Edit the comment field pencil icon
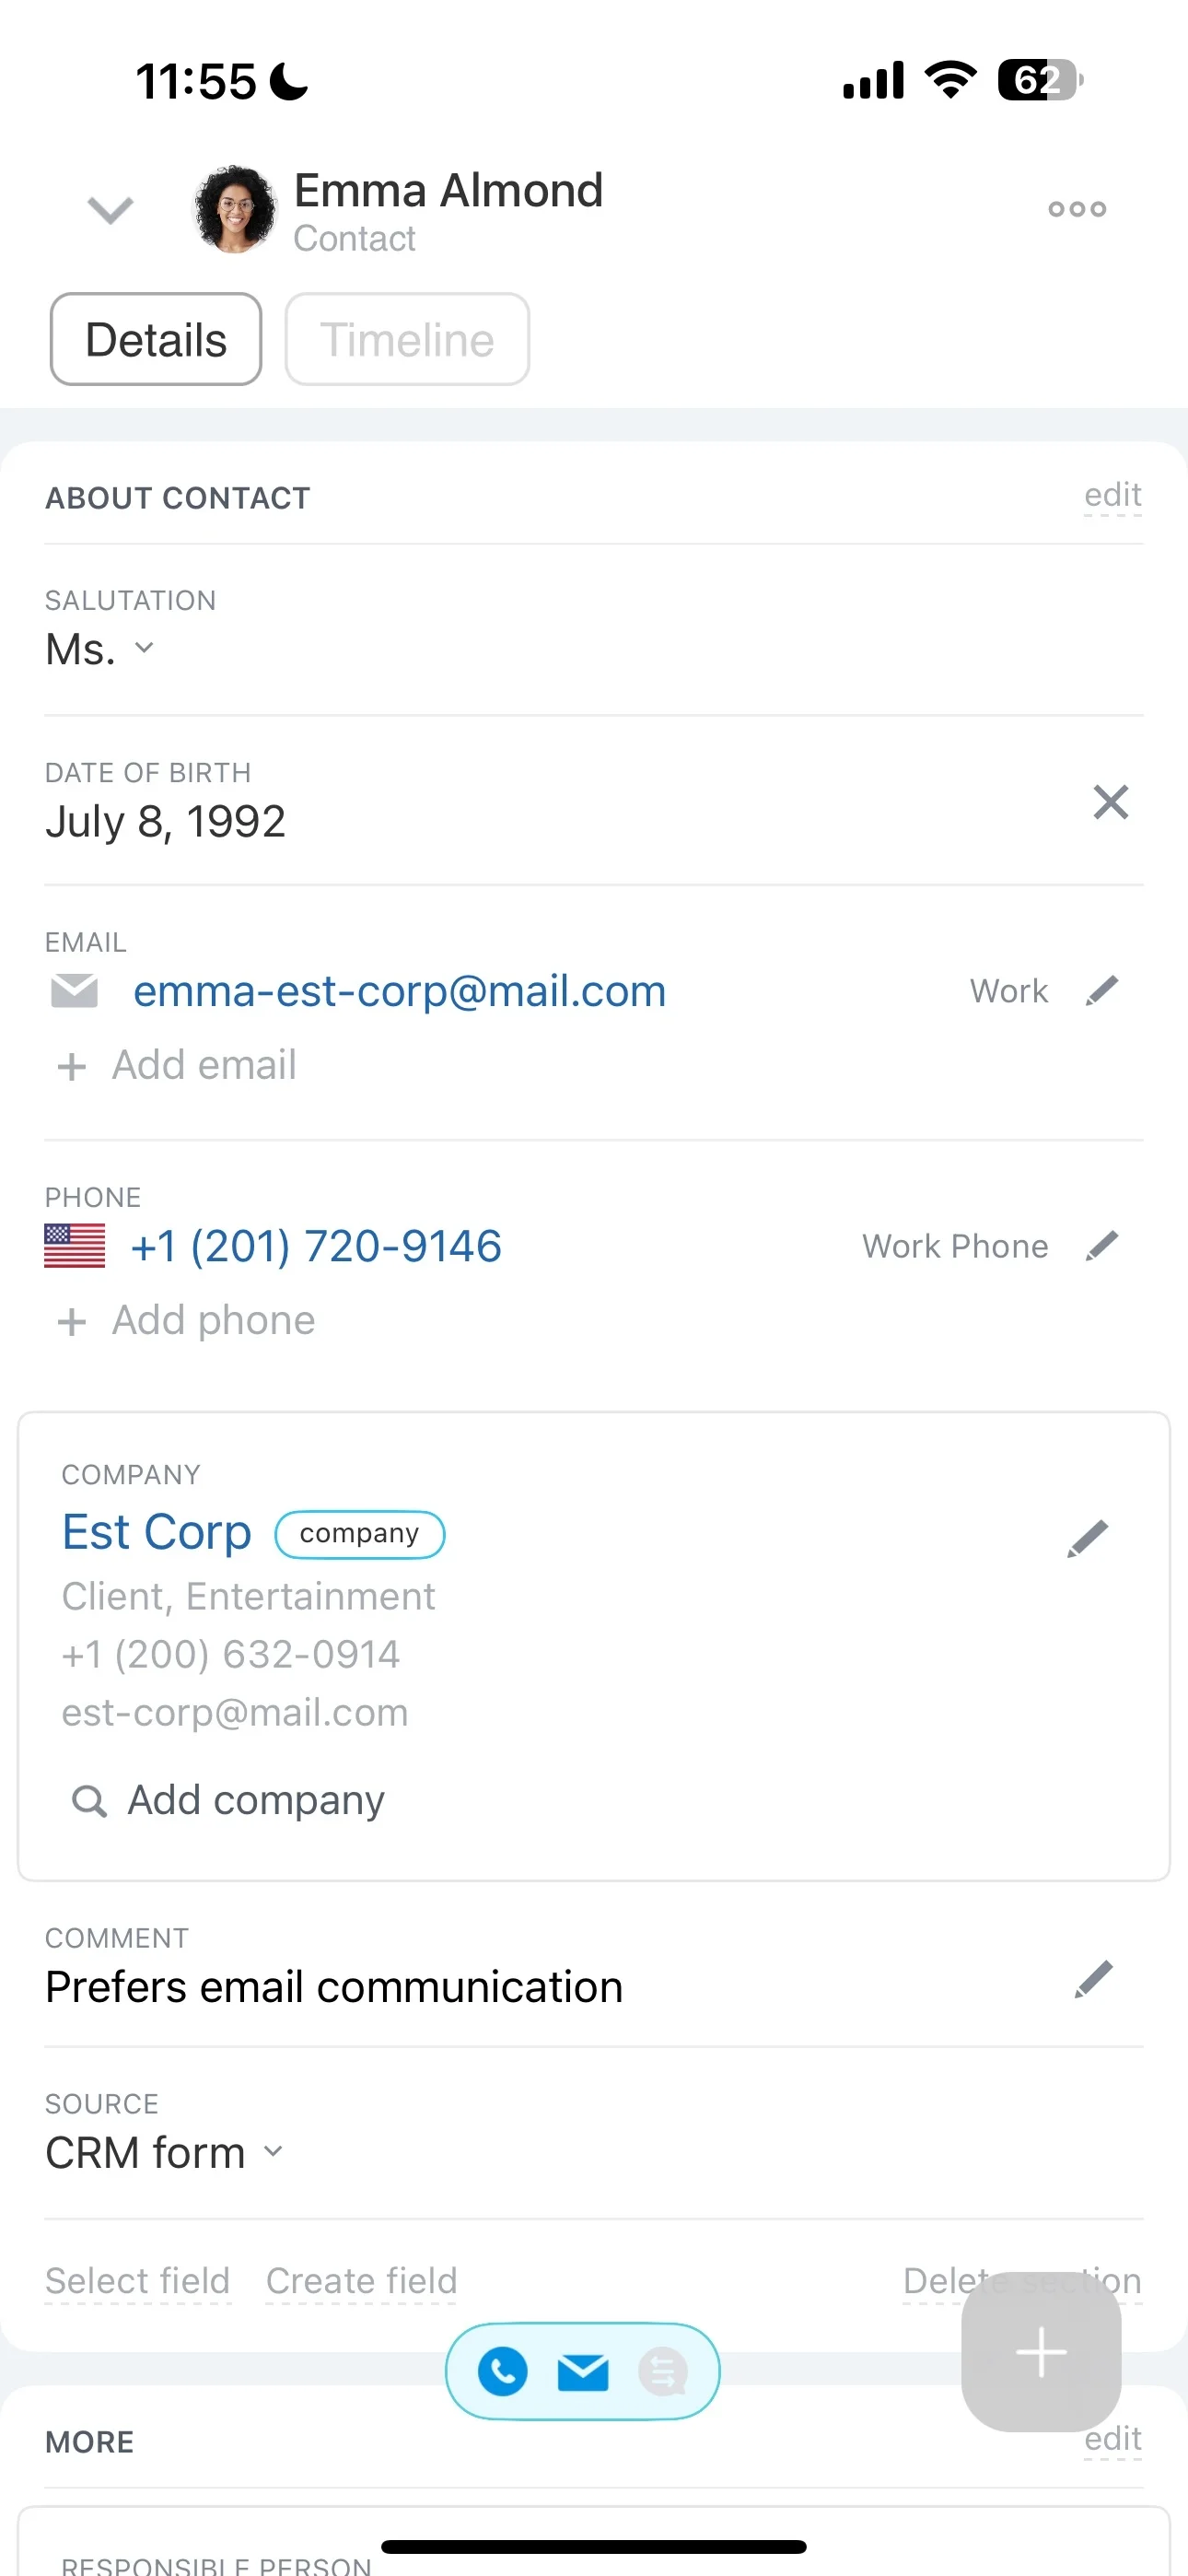Viewport: 1188px width, 2576px height. (1093, 1979)
